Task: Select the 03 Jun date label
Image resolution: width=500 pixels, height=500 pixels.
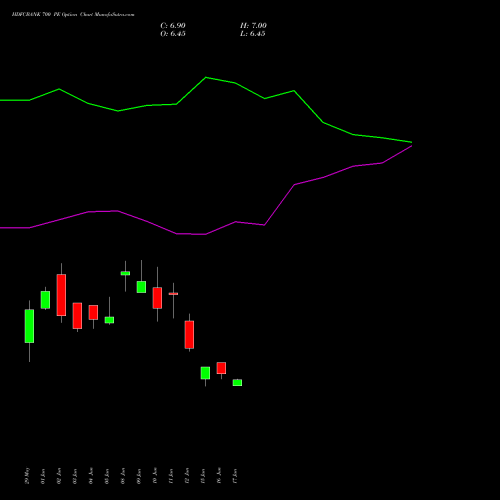Action: point(75,476)
